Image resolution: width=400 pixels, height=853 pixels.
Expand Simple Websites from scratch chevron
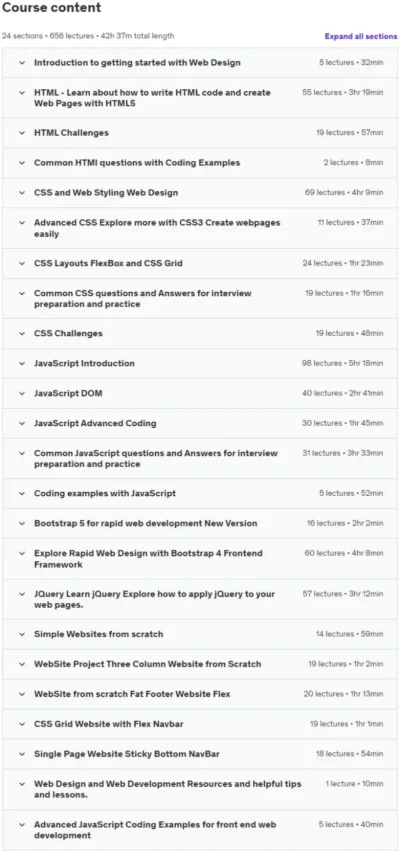22,634
